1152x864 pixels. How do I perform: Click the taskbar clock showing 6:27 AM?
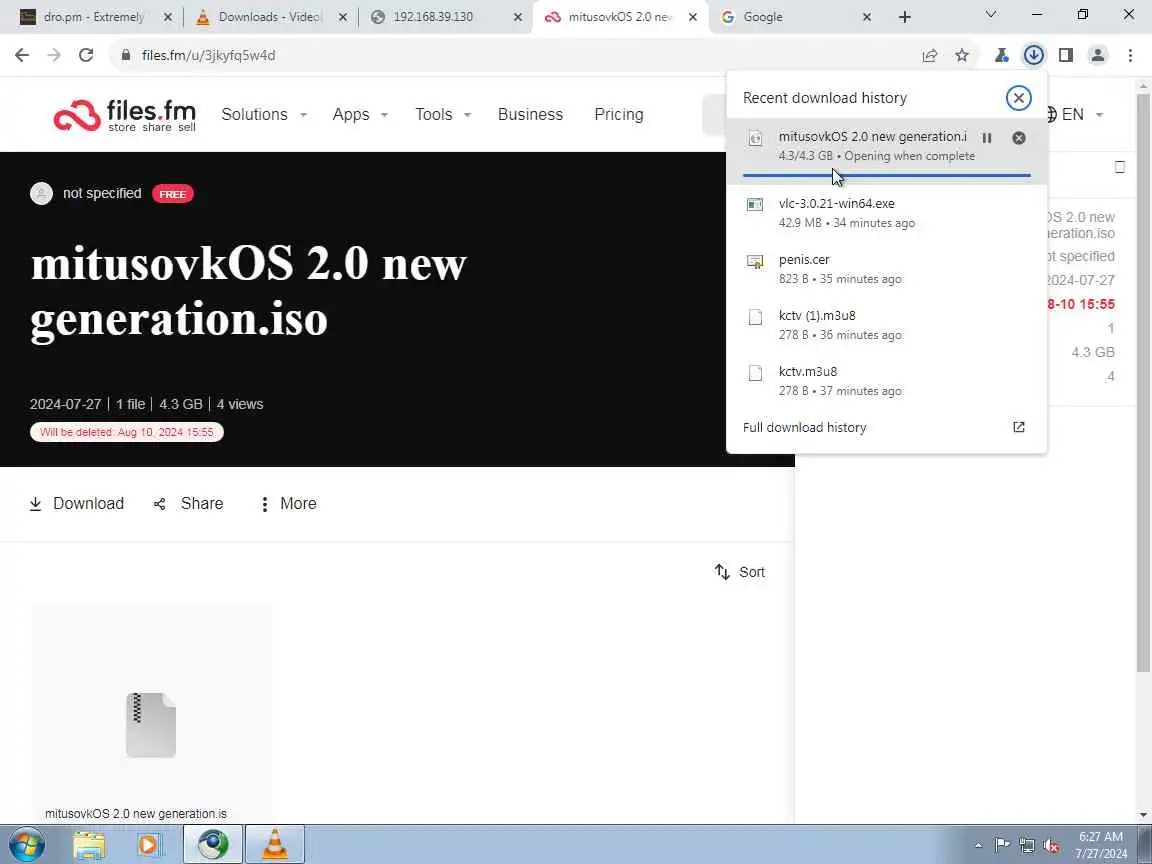(1101, 845)
